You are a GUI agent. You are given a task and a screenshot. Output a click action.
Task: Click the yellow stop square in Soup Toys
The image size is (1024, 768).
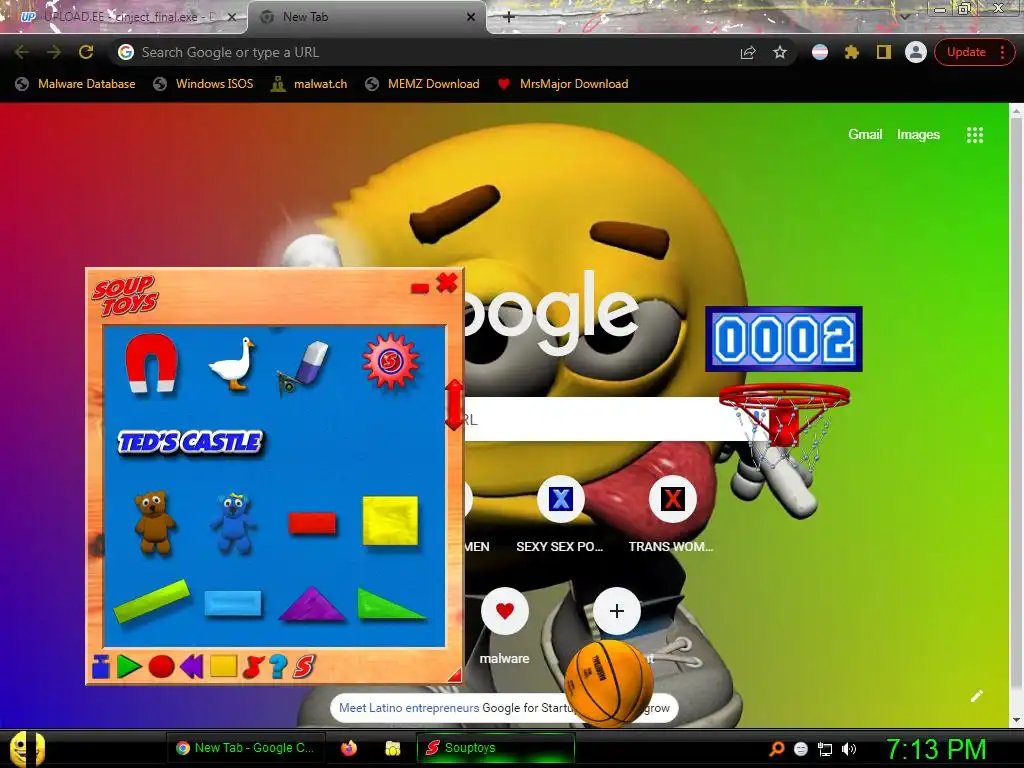point(223,665)
